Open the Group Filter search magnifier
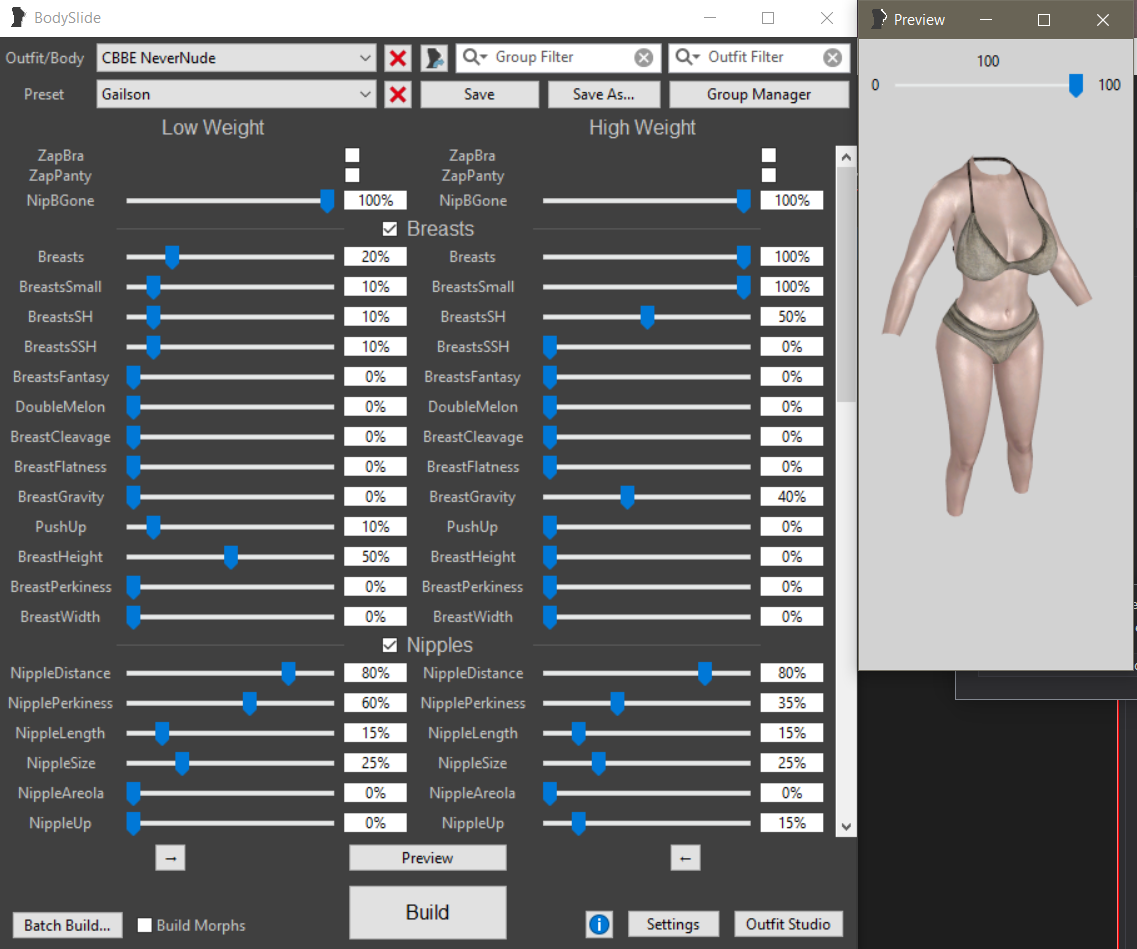Screen dimensions: 1137x949 click(x=474, y=57)
